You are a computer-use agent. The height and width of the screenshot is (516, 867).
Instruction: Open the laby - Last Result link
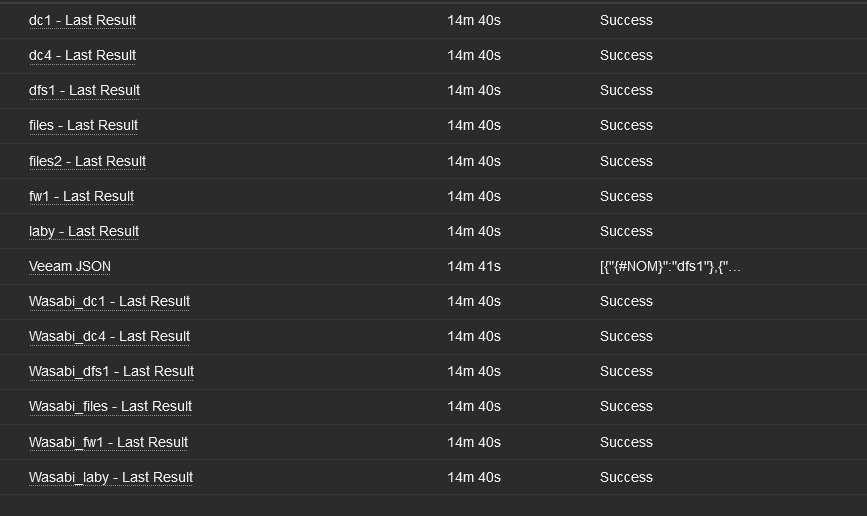click(84, 231)
